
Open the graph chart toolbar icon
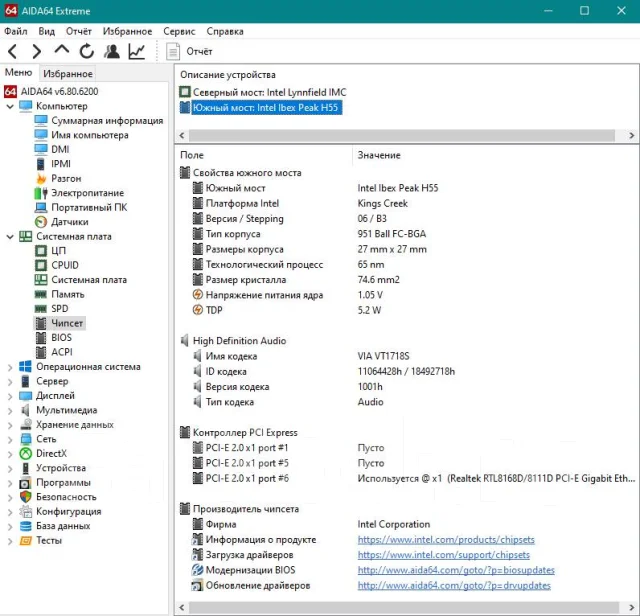137,51
